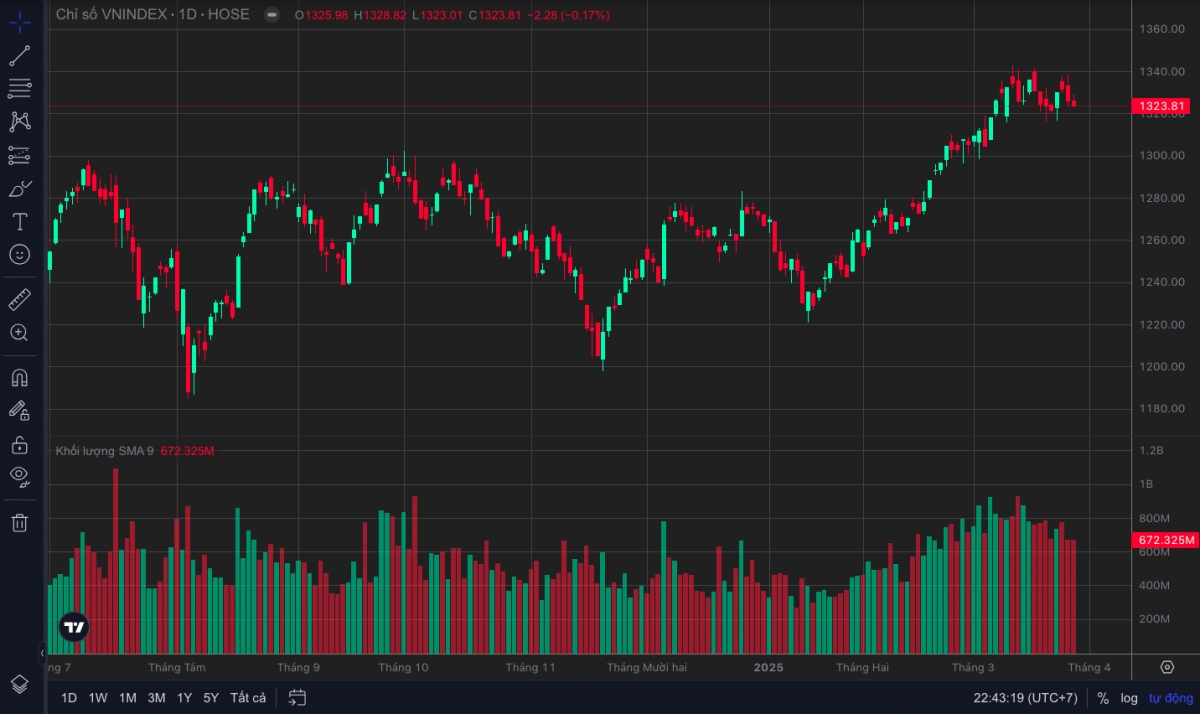Click the closing value C1323.81
The height and width of the screenshot is (714, 1200).
coord(496,15)
